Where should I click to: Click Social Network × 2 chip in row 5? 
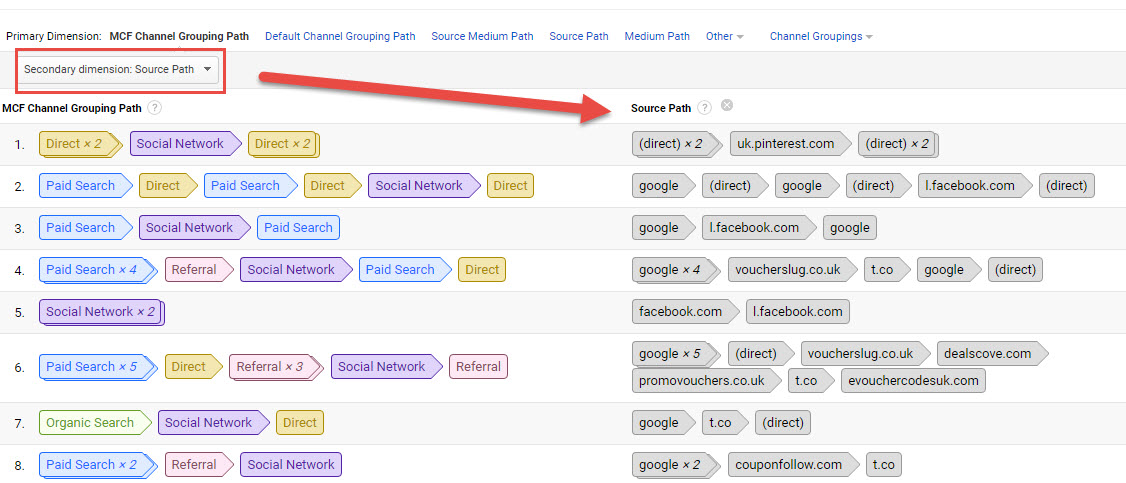[100, 312]
